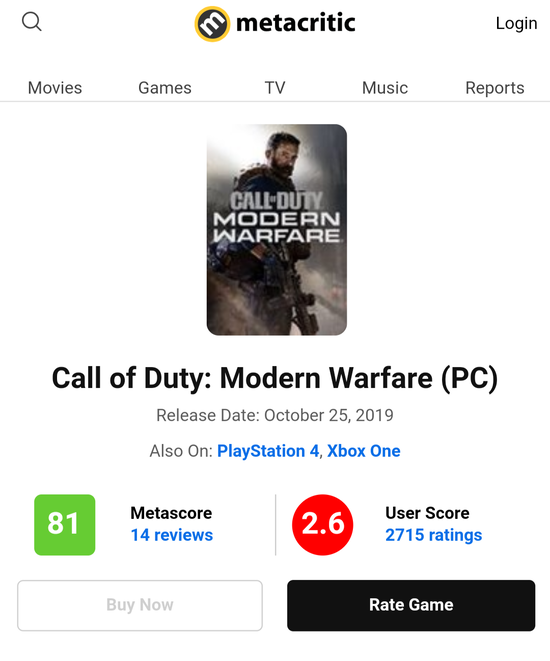
Task: Click the metacritic wordmark text
Action: click(x=295, y=23)
